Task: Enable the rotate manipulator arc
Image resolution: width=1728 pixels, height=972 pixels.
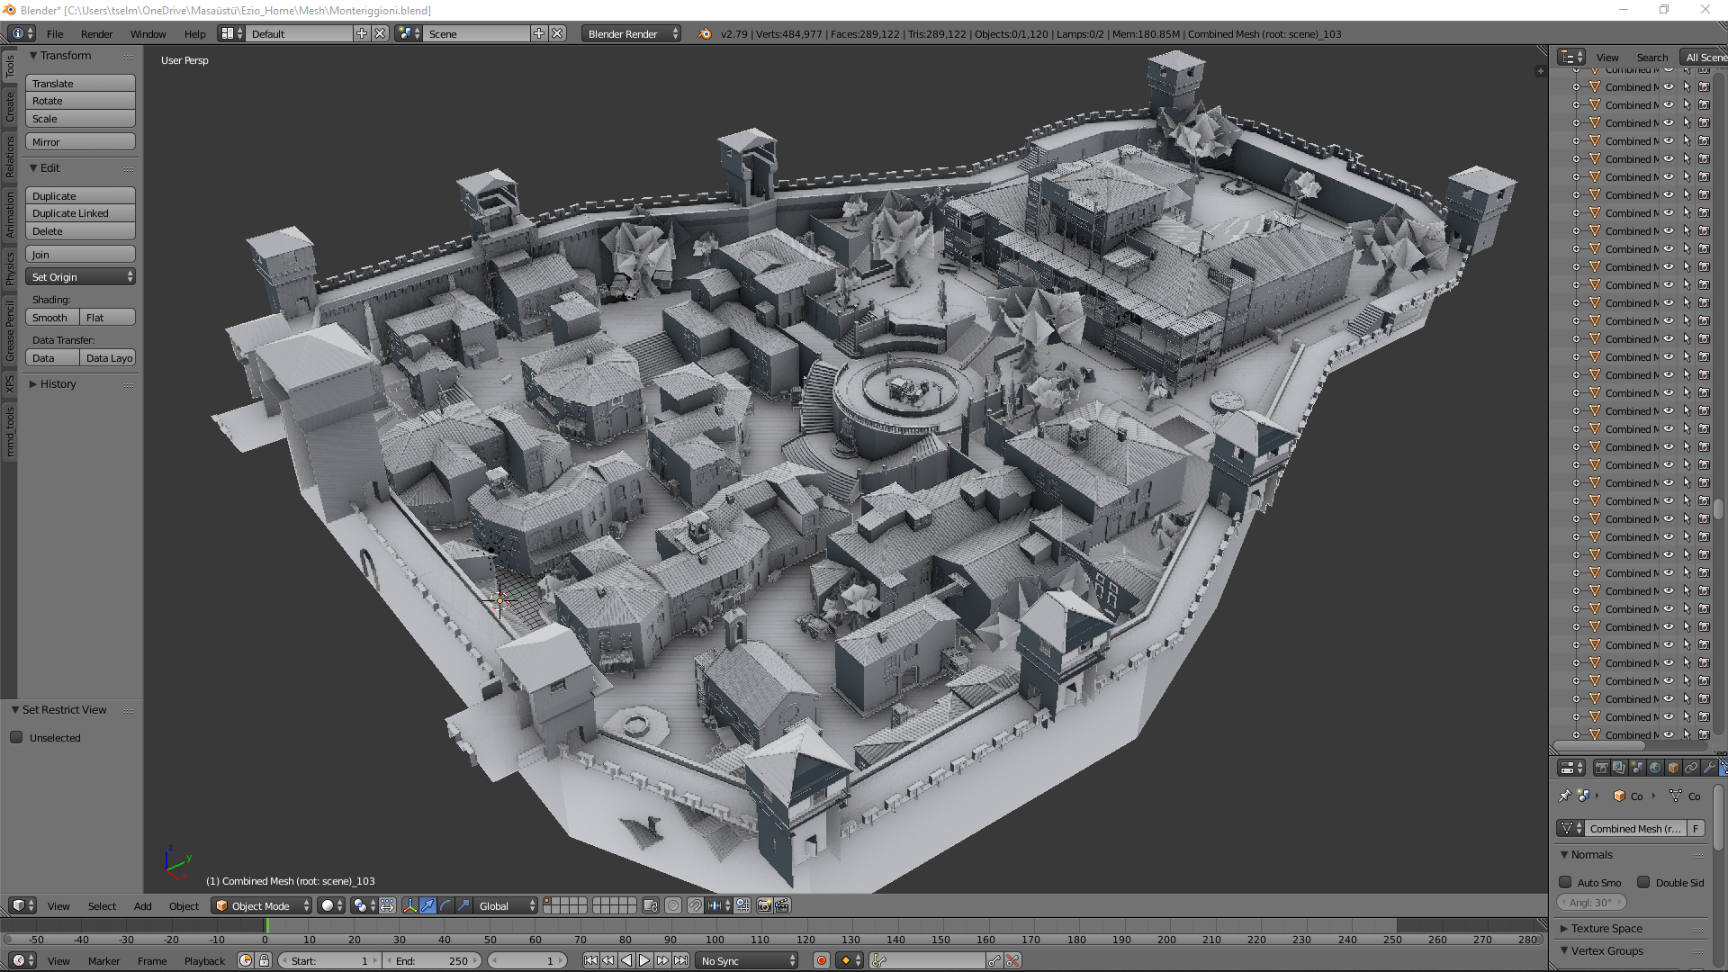Action: (446, 905)
